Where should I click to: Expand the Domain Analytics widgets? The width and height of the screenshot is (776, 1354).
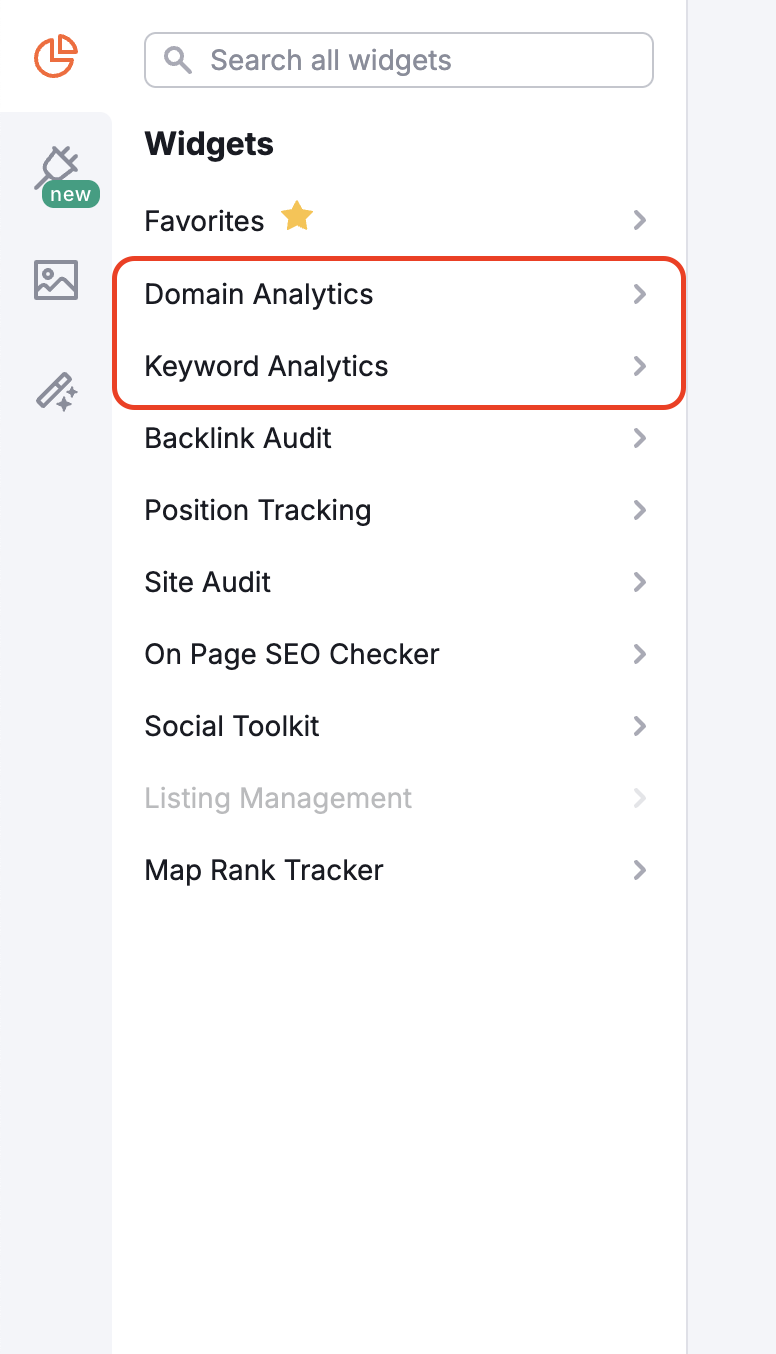(640, 294)
